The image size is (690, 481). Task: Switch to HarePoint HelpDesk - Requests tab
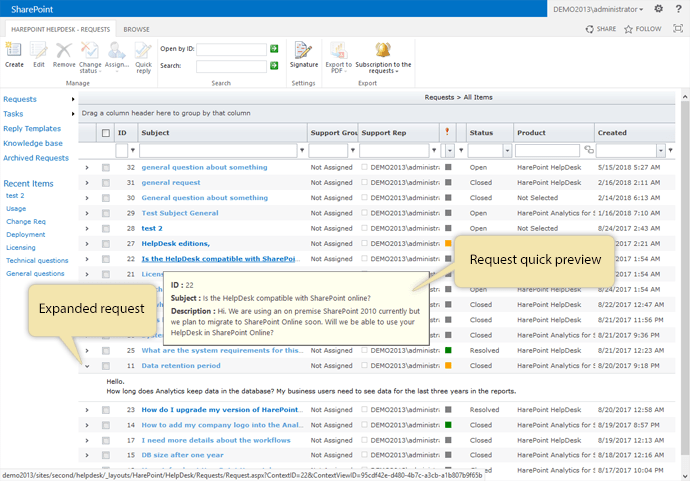pos(61,29)
